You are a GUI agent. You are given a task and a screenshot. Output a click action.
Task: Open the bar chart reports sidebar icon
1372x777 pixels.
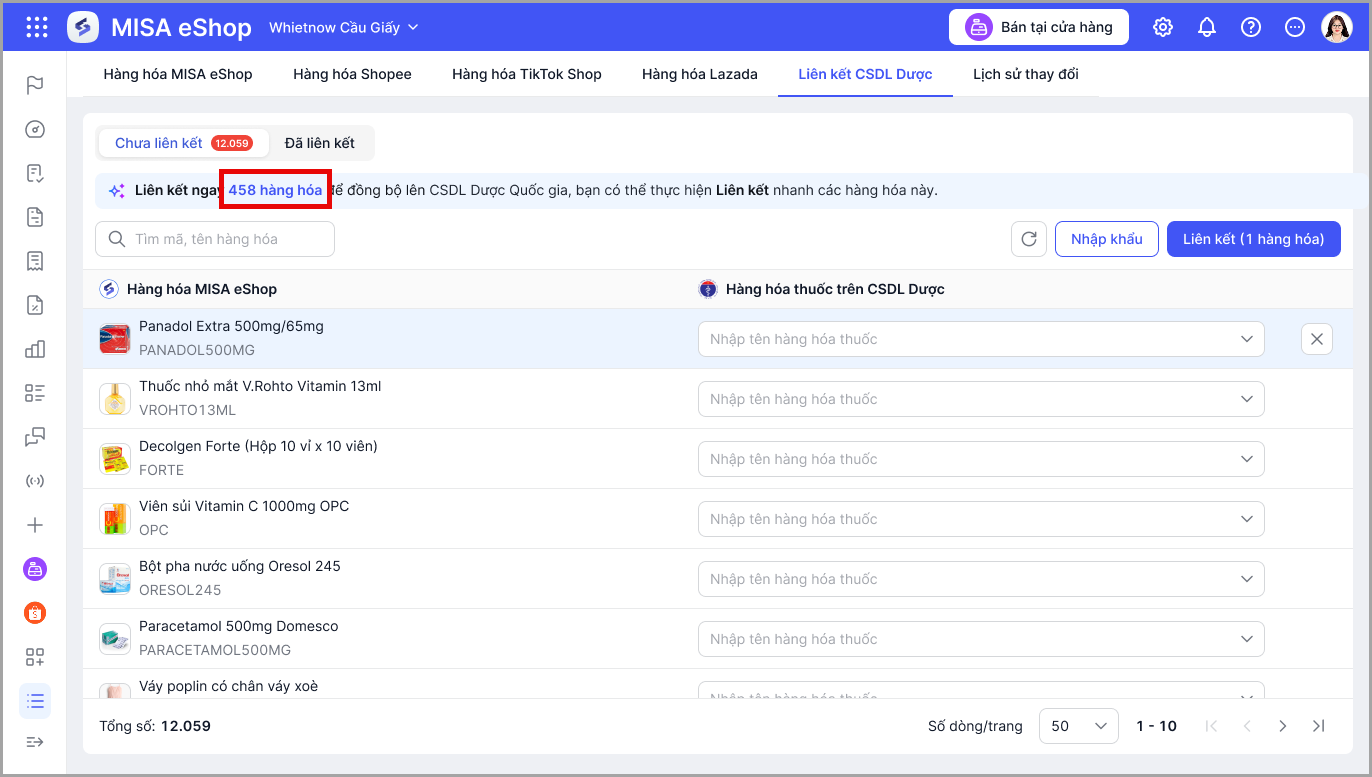(35, 349)
